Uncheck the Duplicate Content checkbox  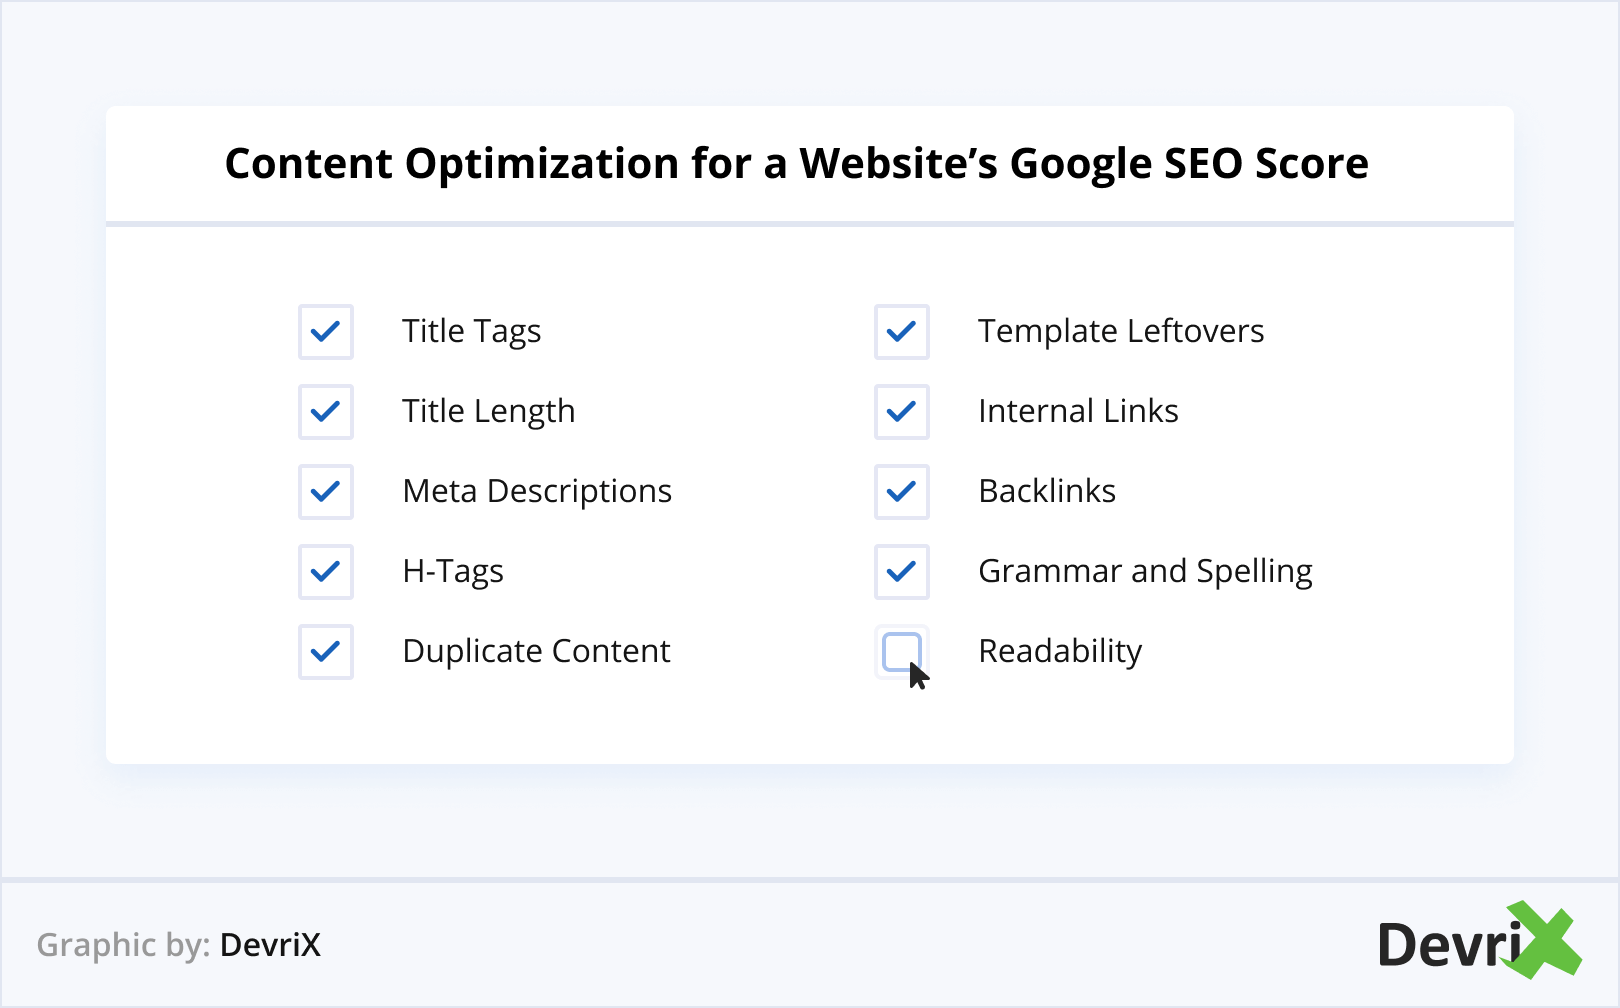coord(326,652)
